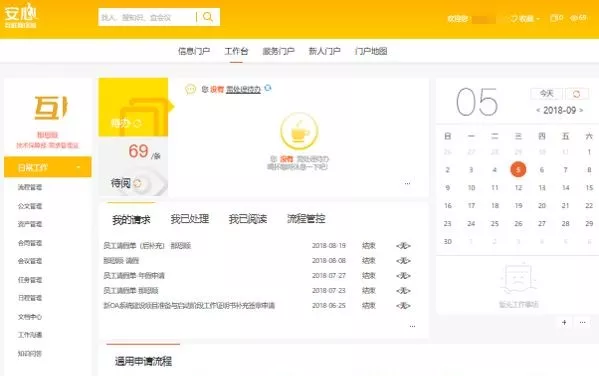Click the message icon showing 0 in header

556,18
